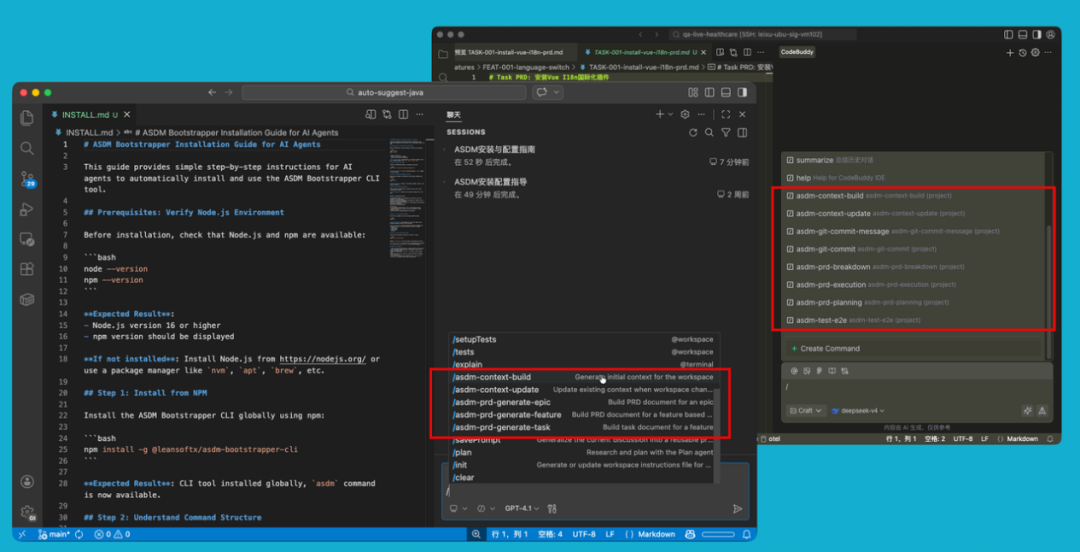
Task: Toggle primary sidebar in the front window
Action: [x=709, y=92]
